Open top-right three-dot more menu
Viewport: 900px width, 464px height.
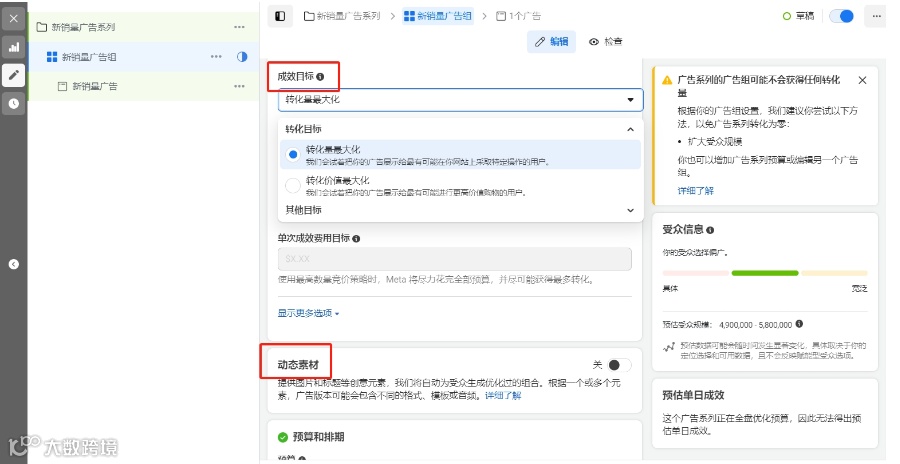876,16
